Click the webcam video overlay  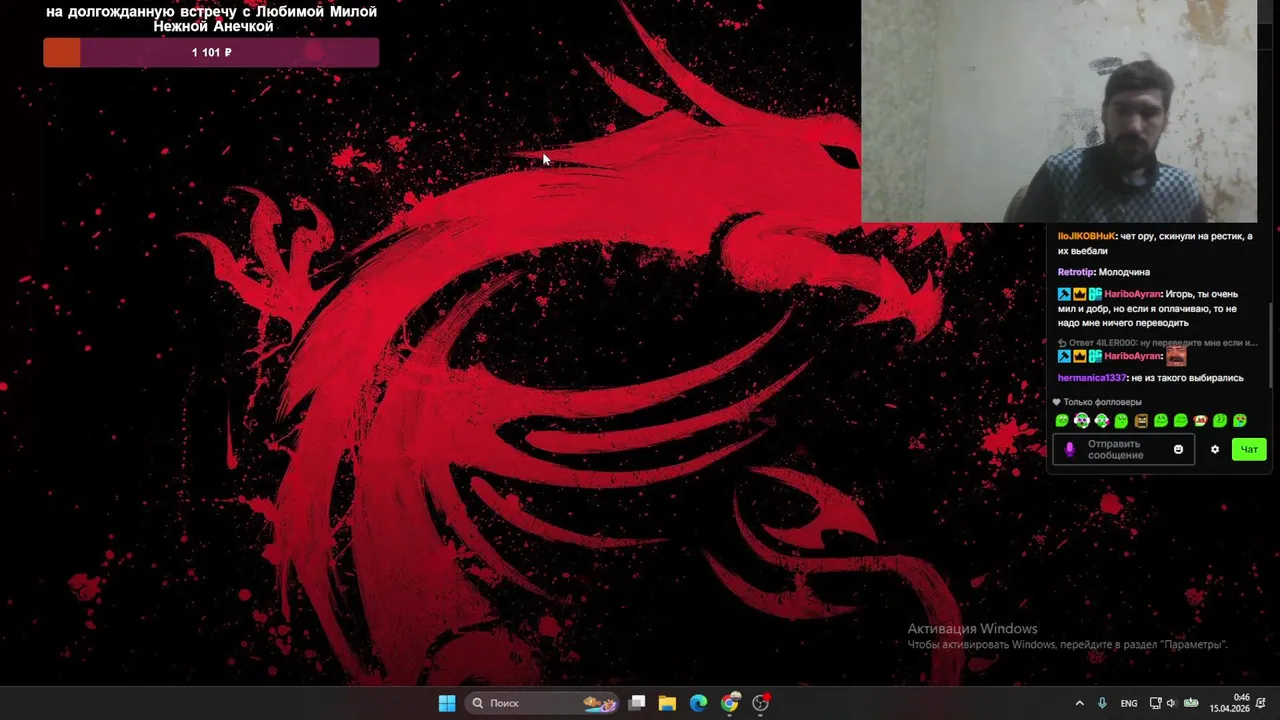tap(1059, 110)
